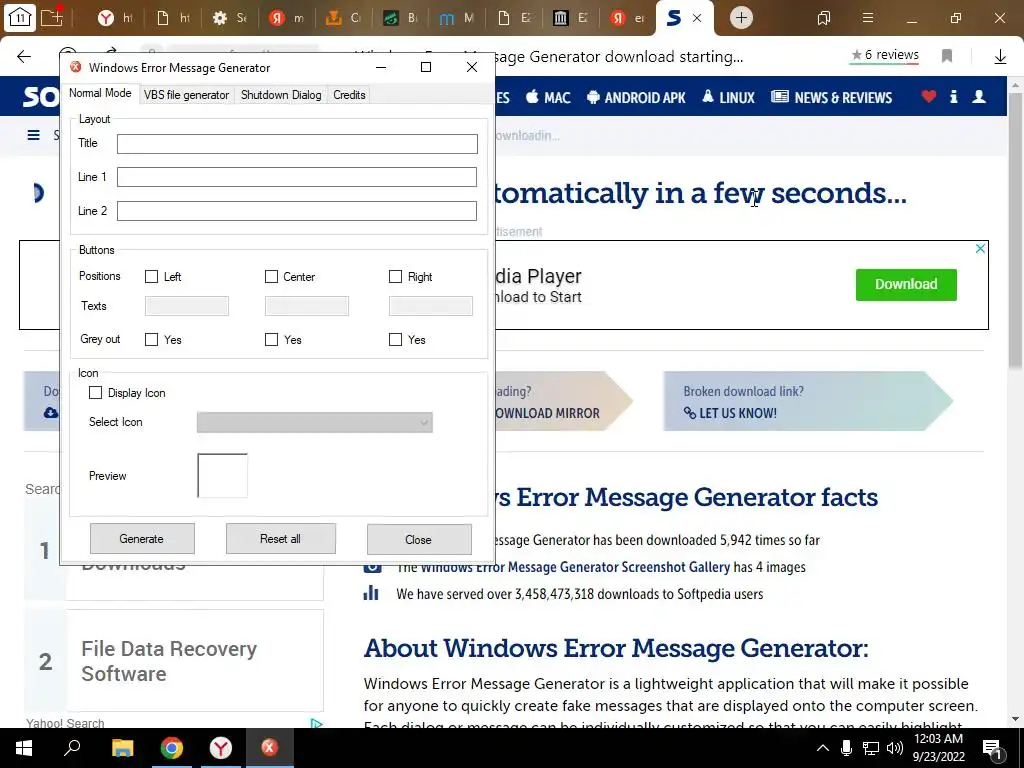Open Google Chrome from the taskbar

point(172,748)
